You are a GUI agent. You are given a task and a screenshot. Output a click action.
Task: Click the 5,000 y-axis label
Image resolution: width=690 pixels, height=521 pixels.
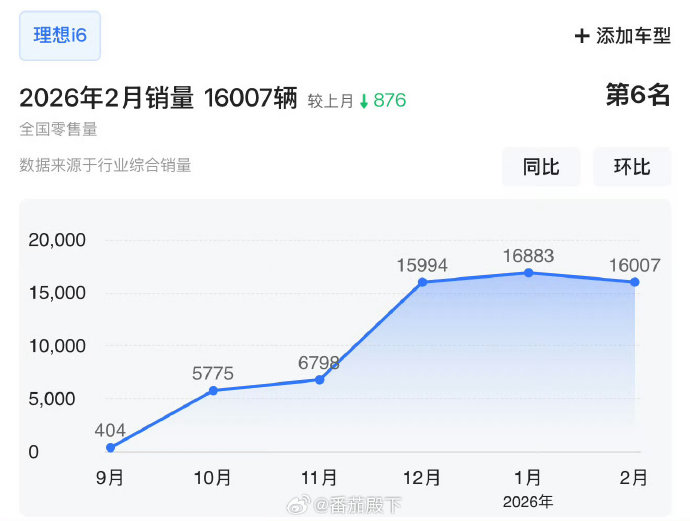tap(51, 399)
